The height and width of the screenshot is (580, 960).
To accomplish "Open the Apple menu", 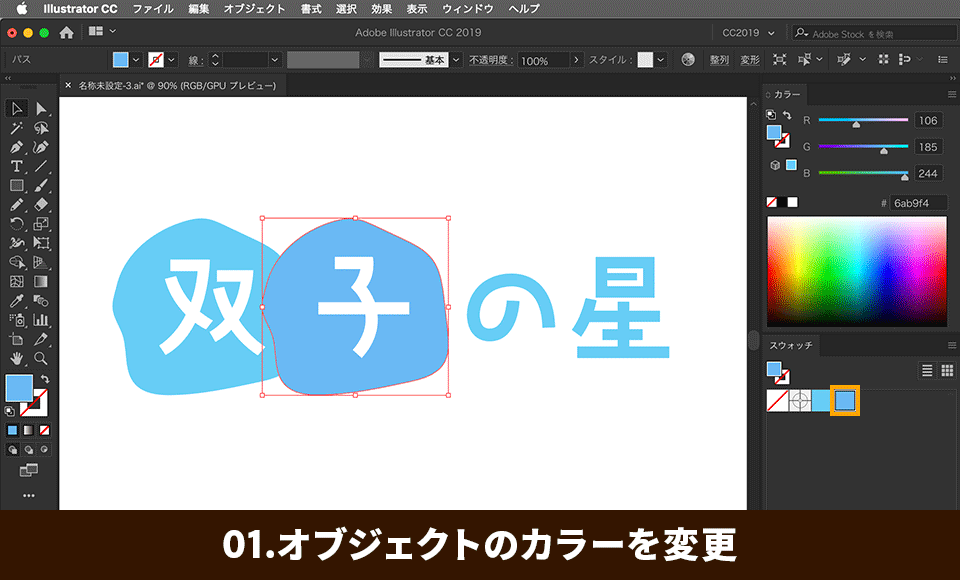I will (x=21, y=9).
